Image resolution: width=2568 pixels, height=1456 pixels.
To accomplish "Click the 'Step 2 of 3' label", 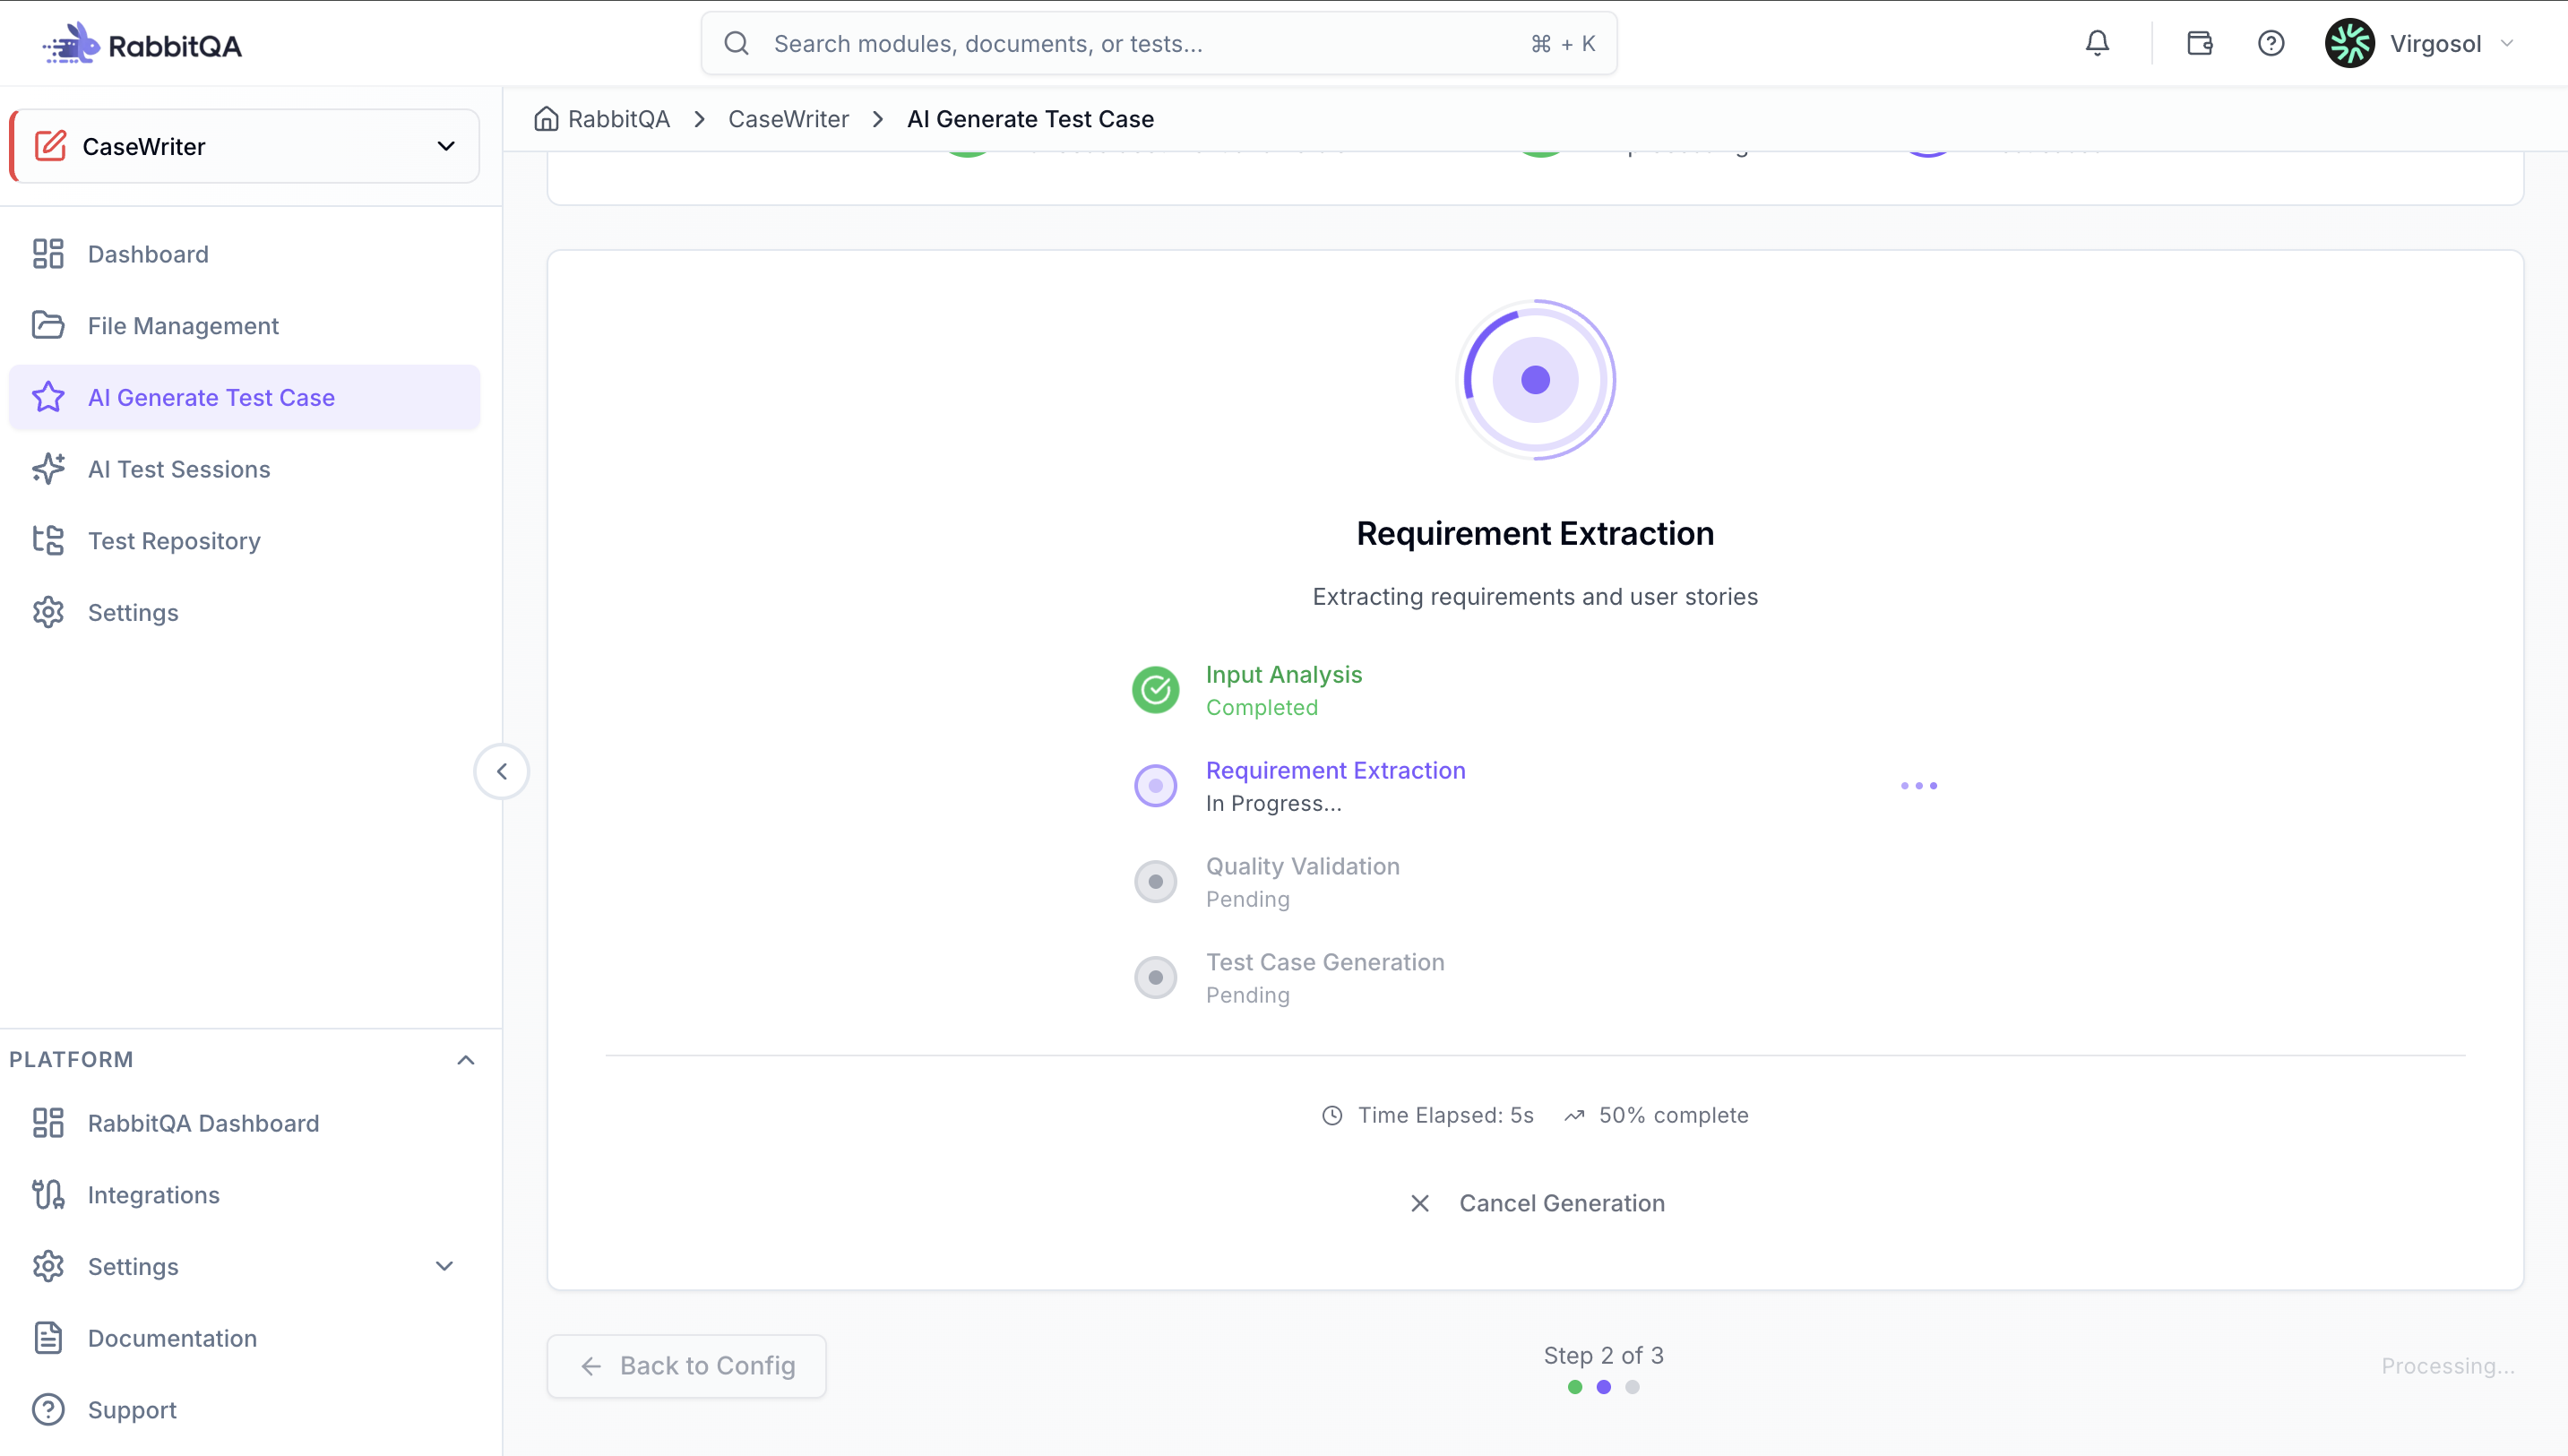I will click(1604, 1356).
